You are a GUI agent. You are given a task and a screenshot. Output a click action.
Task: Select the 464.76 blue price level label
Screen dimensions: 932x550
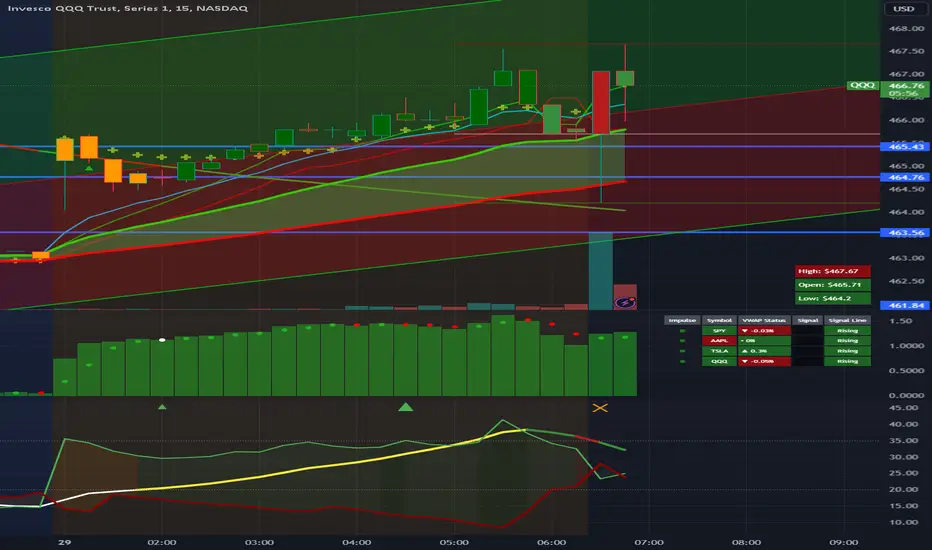coord(905,177)
